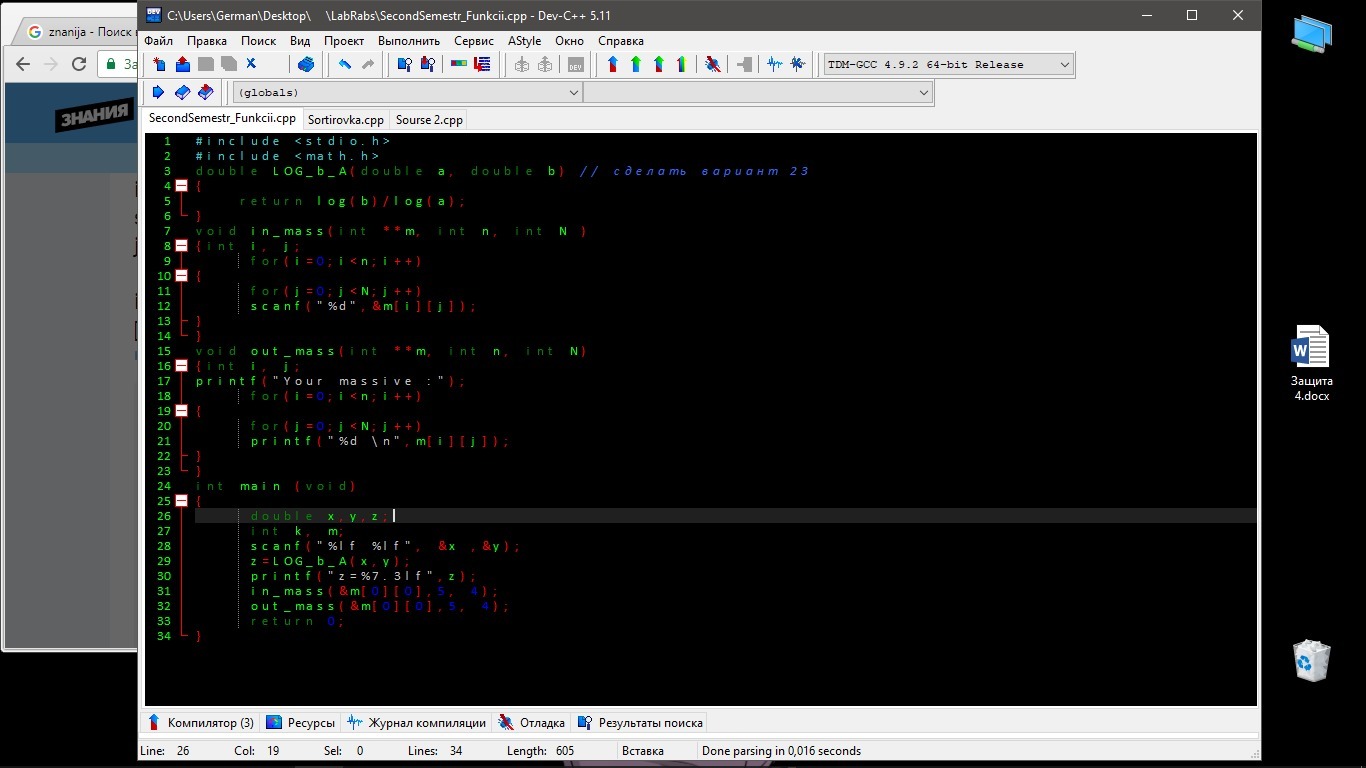This screenshot has width=1366, height=768.
Task: Collapse the in_mass function fold at line 8
Action: pos(181,246)
